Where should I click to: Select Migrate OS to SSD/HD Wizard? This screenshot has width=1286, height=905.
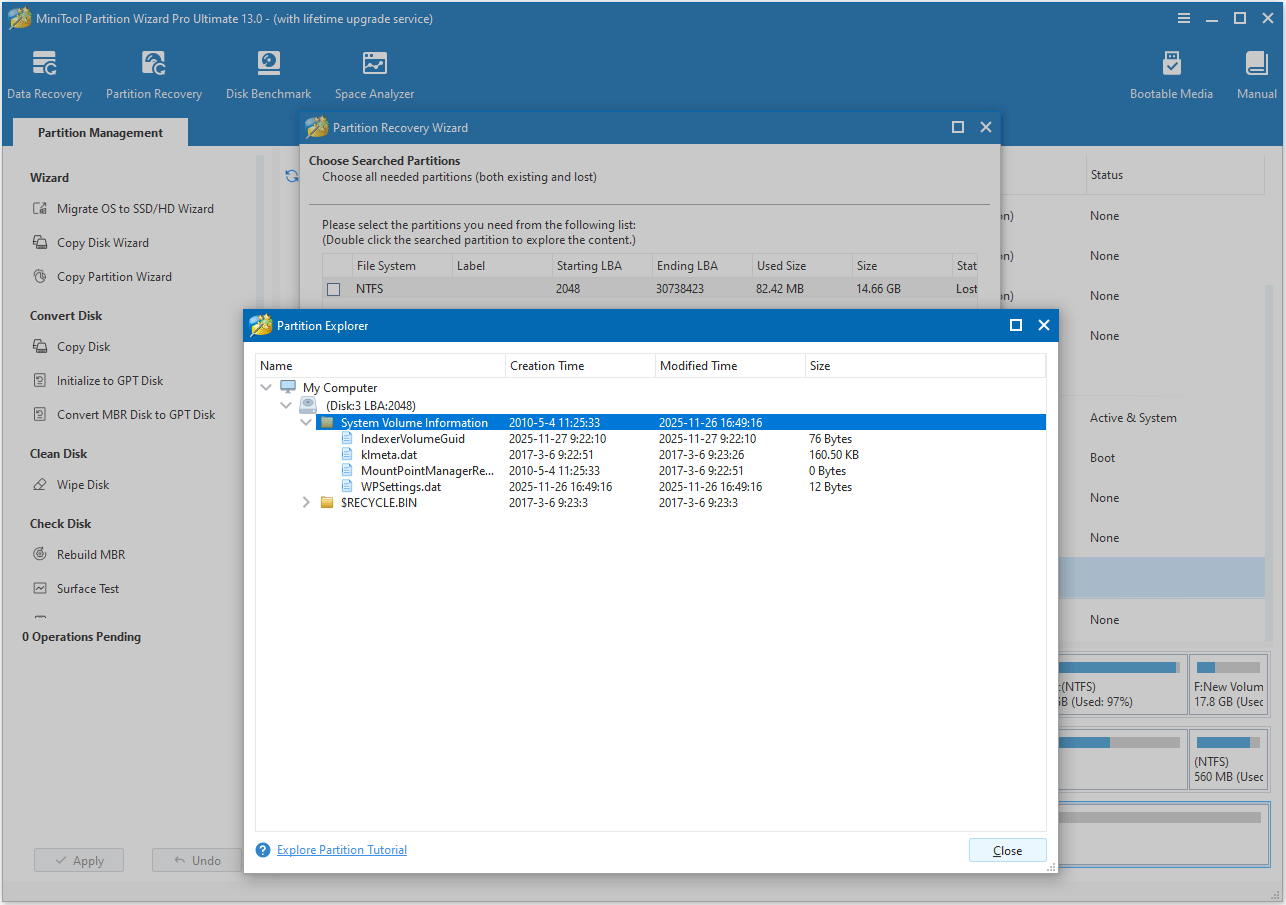(135, 209)
